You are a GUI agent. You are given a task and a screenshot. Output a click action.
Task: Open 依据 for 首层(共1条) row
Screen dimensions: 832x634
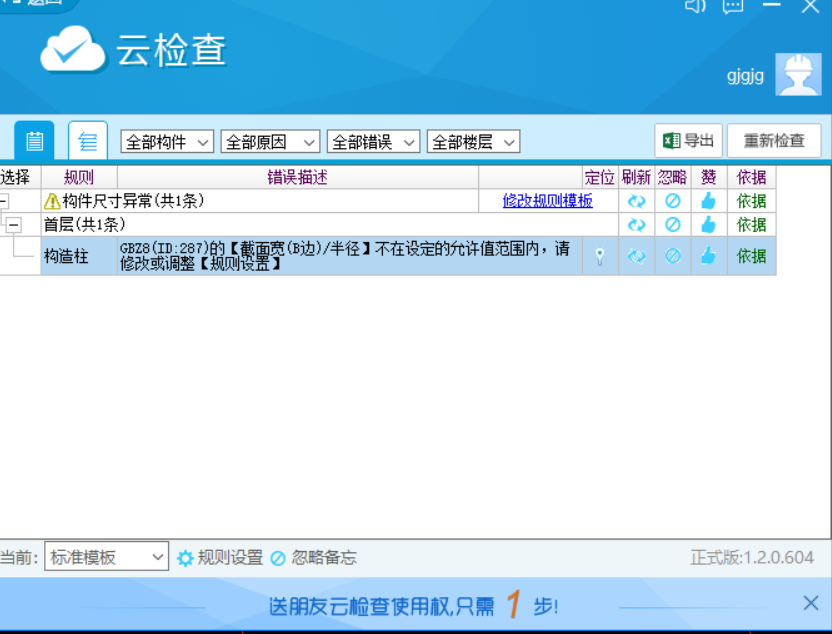tap(751, 225)
